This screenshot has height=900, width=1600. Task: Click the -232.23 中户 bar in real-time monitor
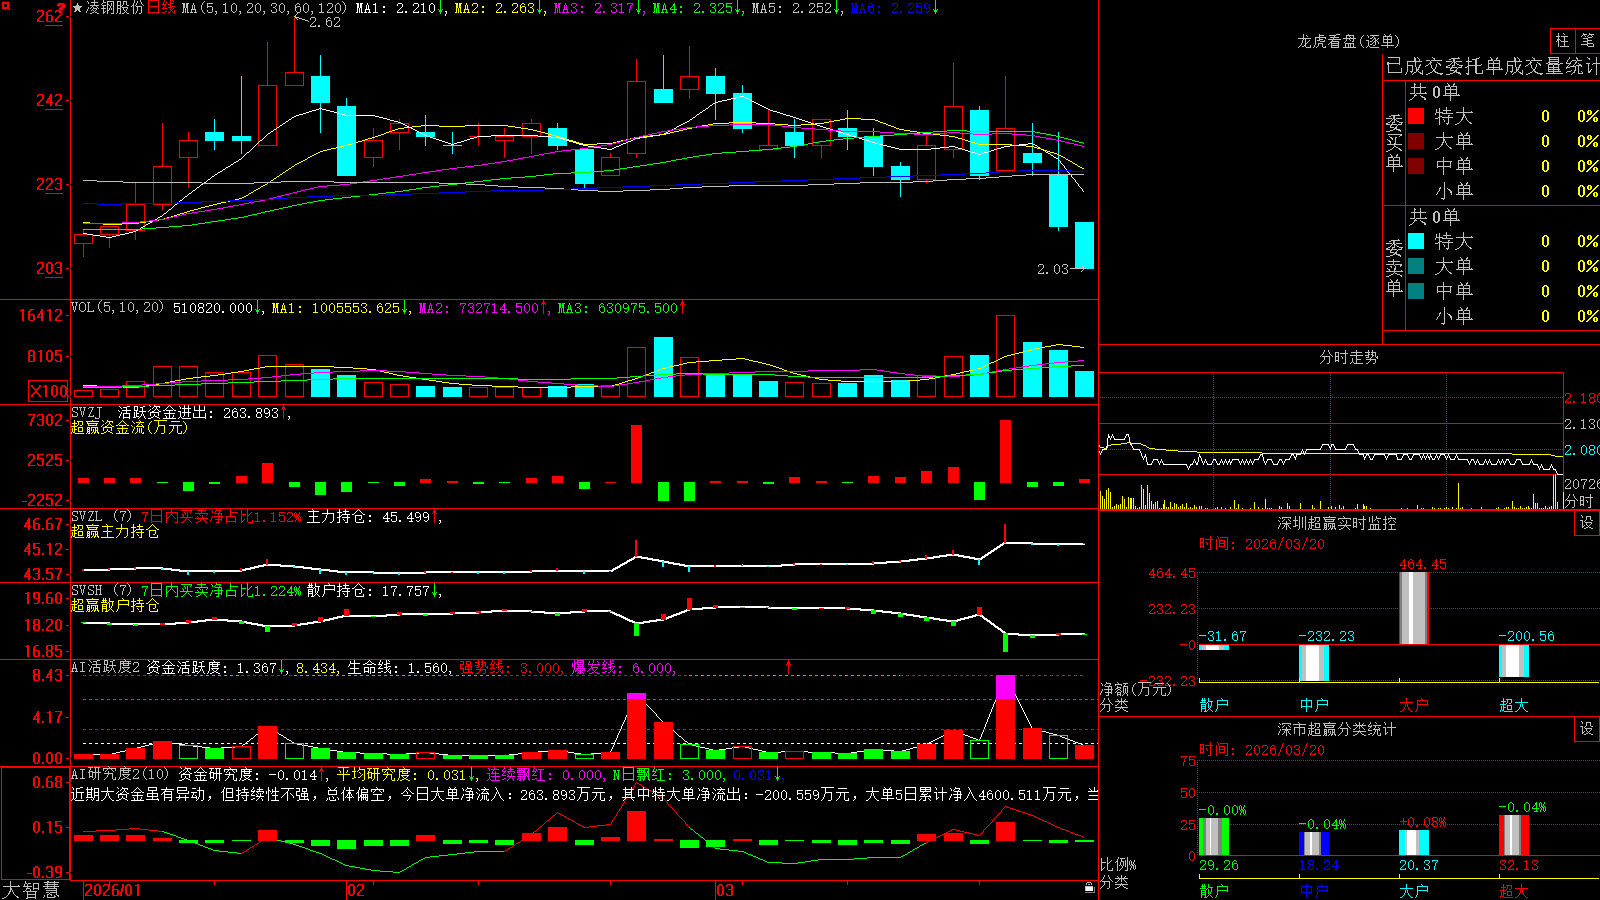click(x=1314, y=663)
